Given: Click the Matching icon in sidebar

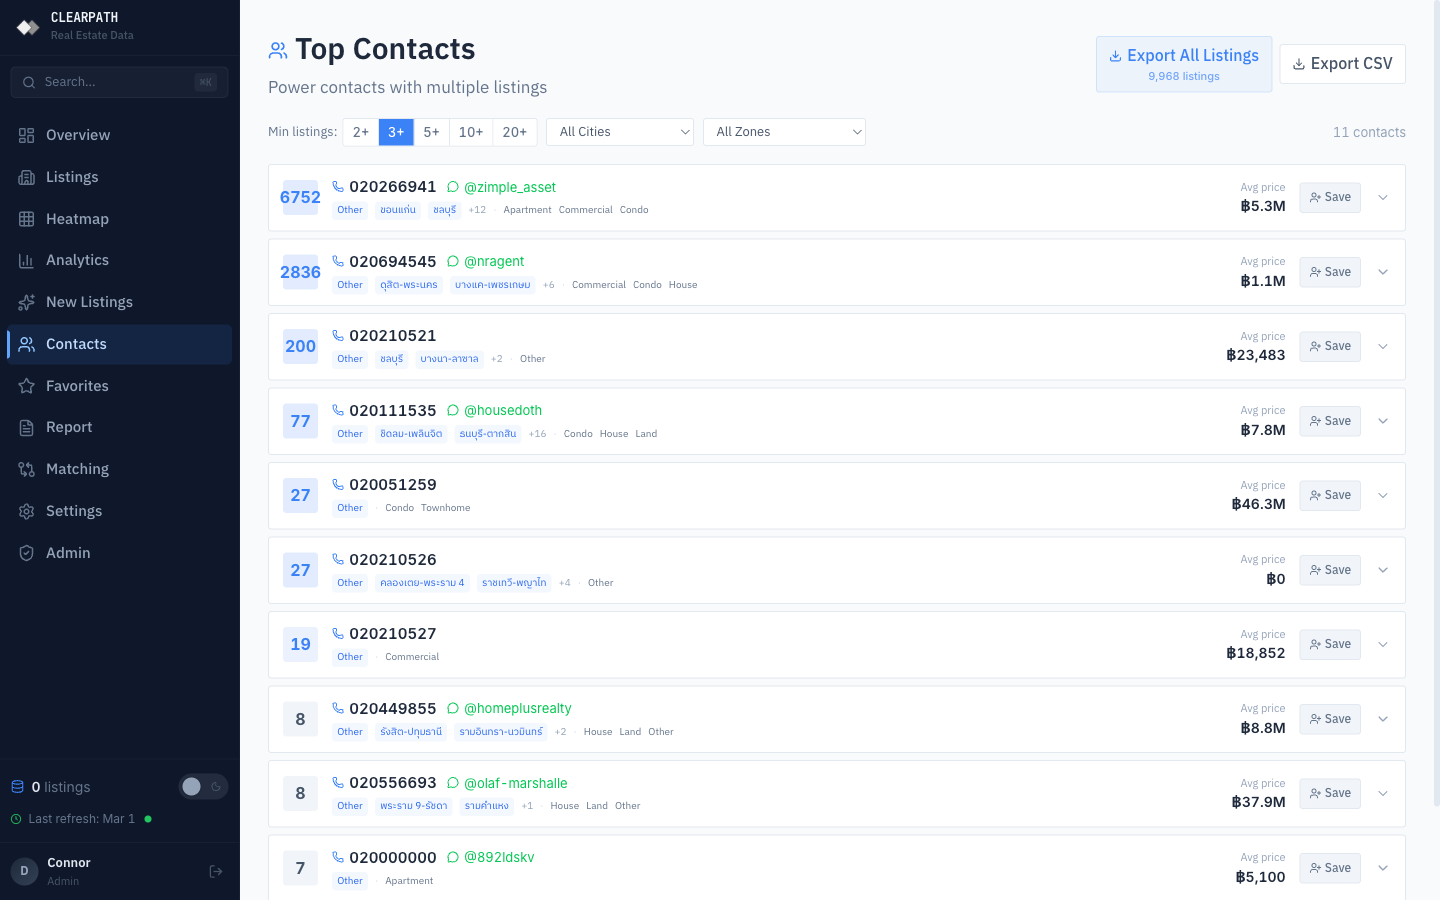Looking at the screenshot, I should [x=27, y=469].
